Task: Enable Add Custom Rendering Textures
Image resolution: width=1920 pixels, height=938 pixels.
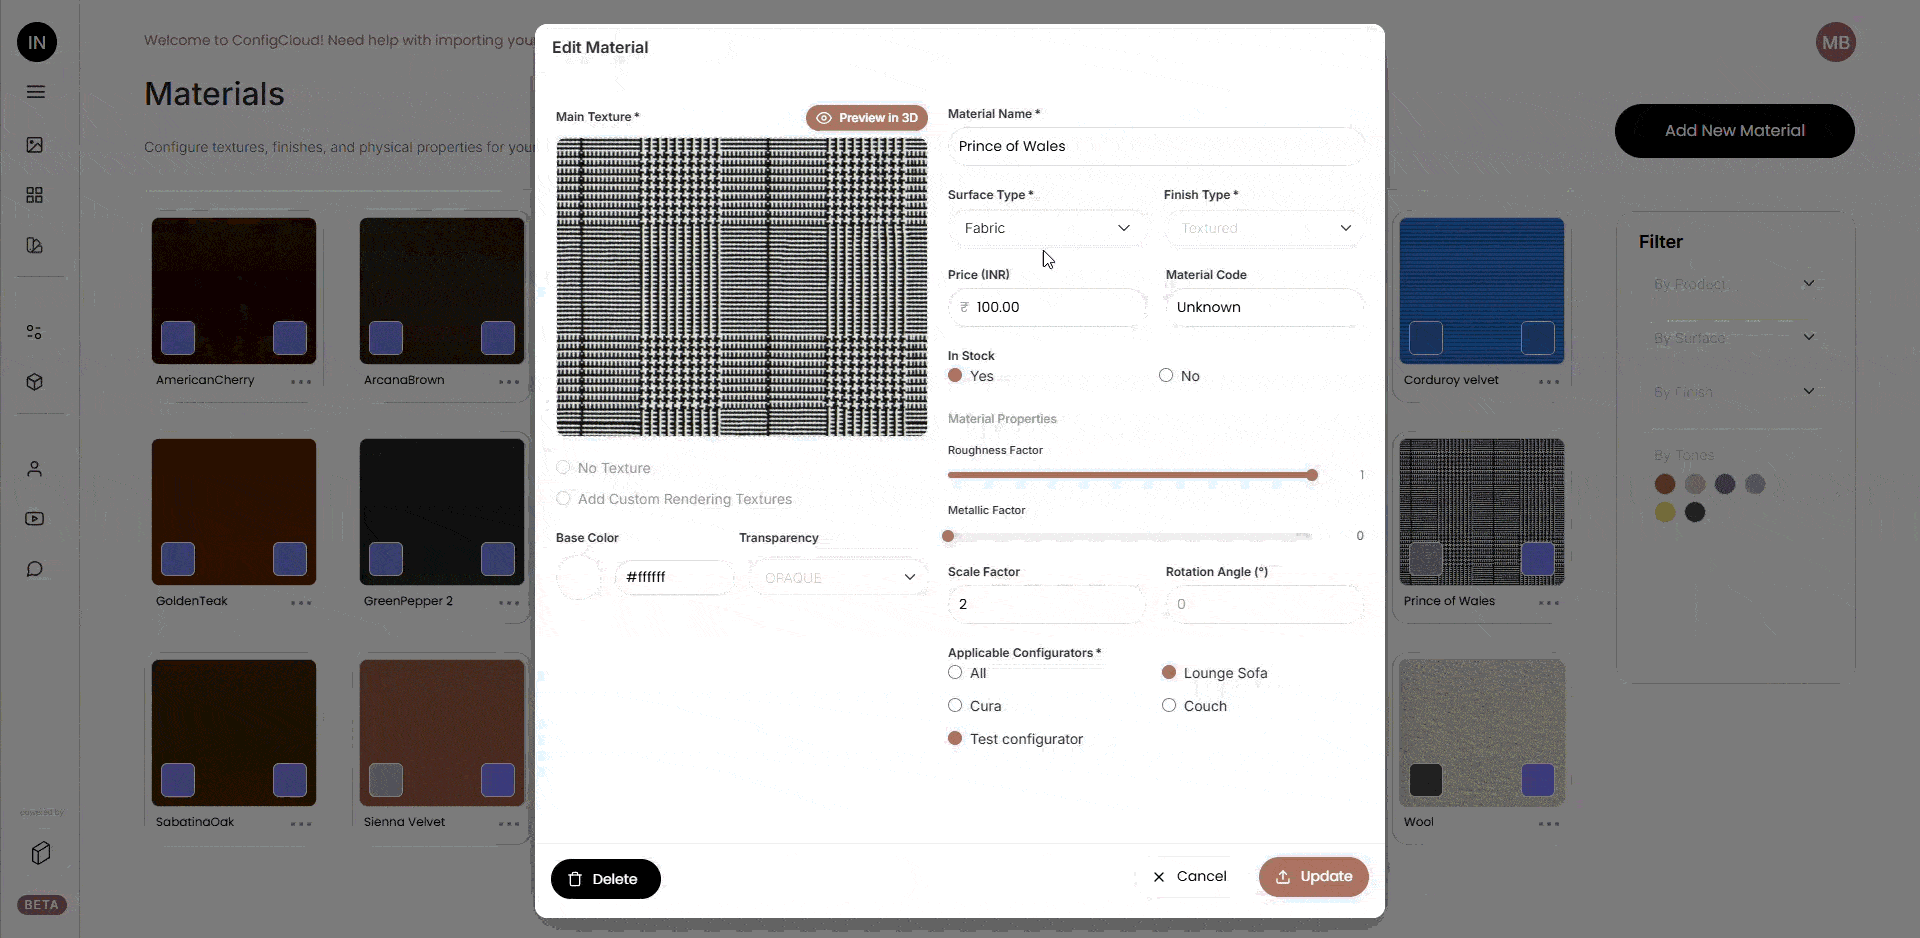Action: point(563,499)
